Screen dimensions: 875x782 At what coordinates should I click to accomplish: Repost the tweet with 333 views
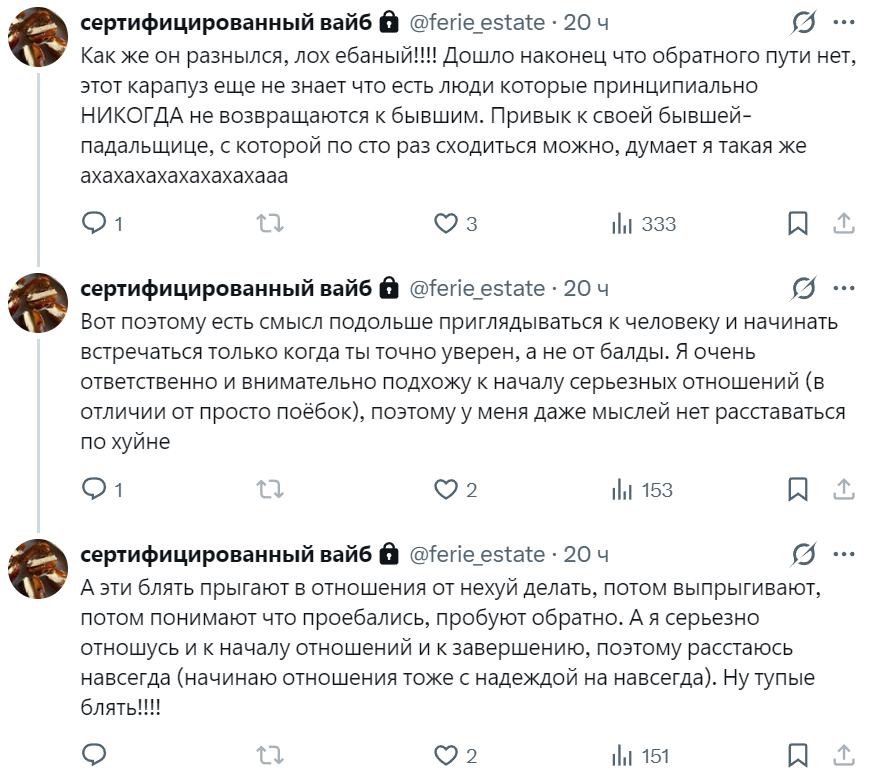[270, 224]
